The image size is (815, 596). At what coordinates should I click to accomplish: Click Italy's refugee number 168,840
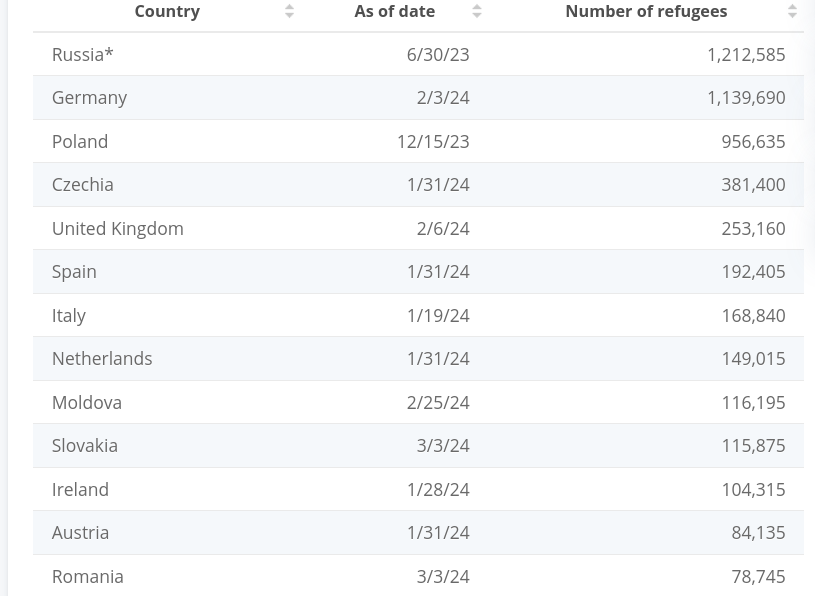753,315
